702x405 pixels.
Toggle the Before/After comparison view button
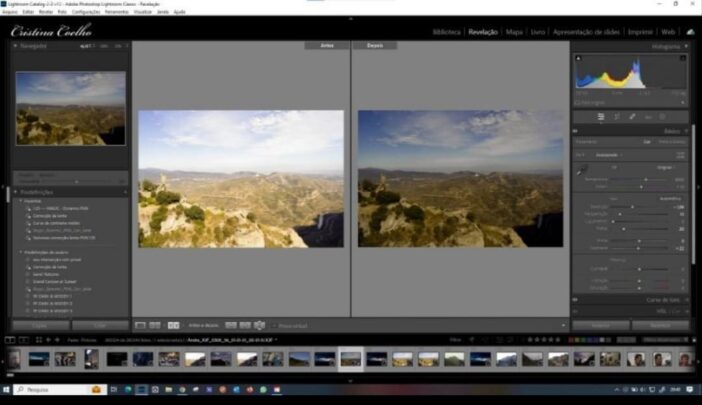click(x=172, y=325)
